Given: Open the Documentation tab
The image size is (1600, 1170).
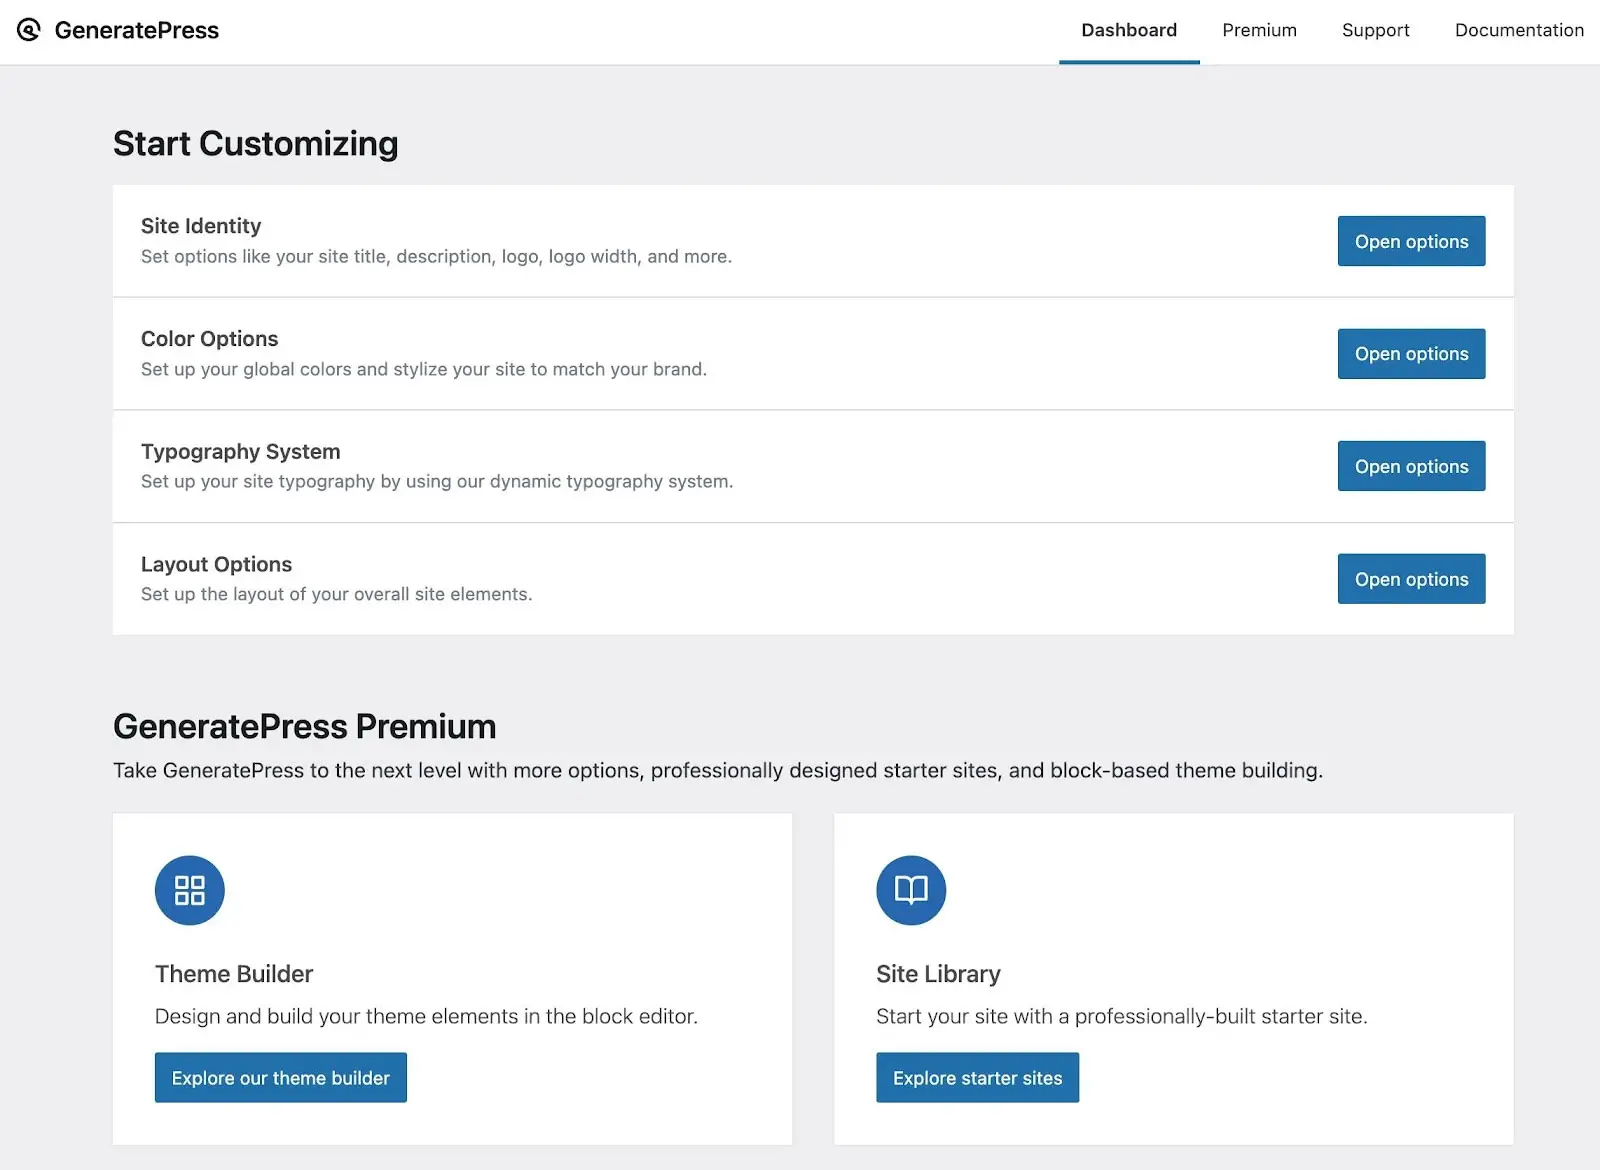Looking at the screenshot, I should pyautogui.click(x=1518, y=30).
